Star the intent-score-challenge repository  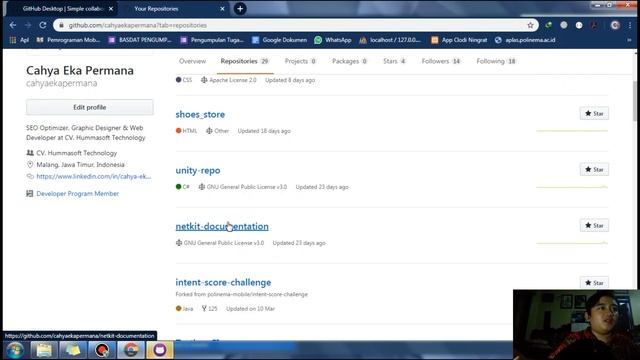click(x=594, y=282)
